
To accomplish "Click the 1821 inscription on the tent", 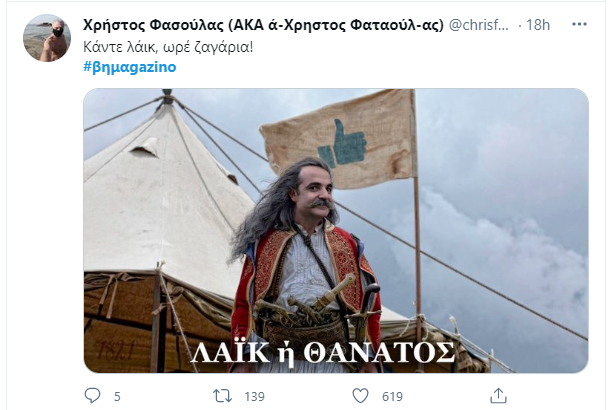I will [x=116, y=350].
